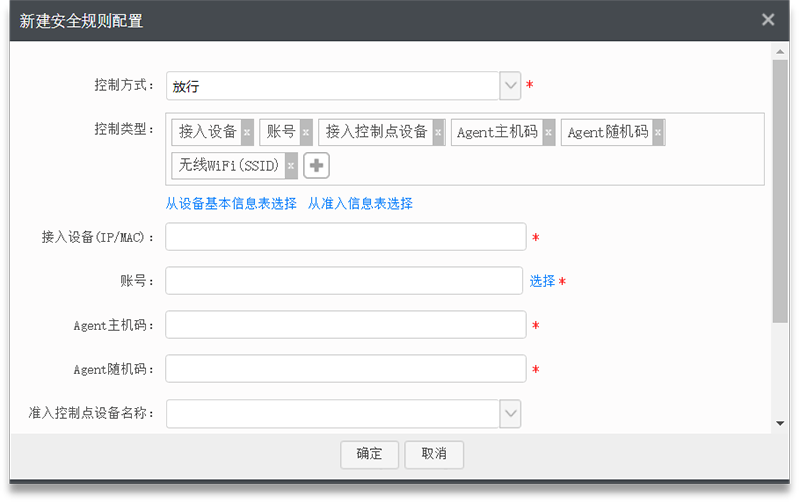
Task: Select the Agent主机码 input box
Action: coord(345,325)
